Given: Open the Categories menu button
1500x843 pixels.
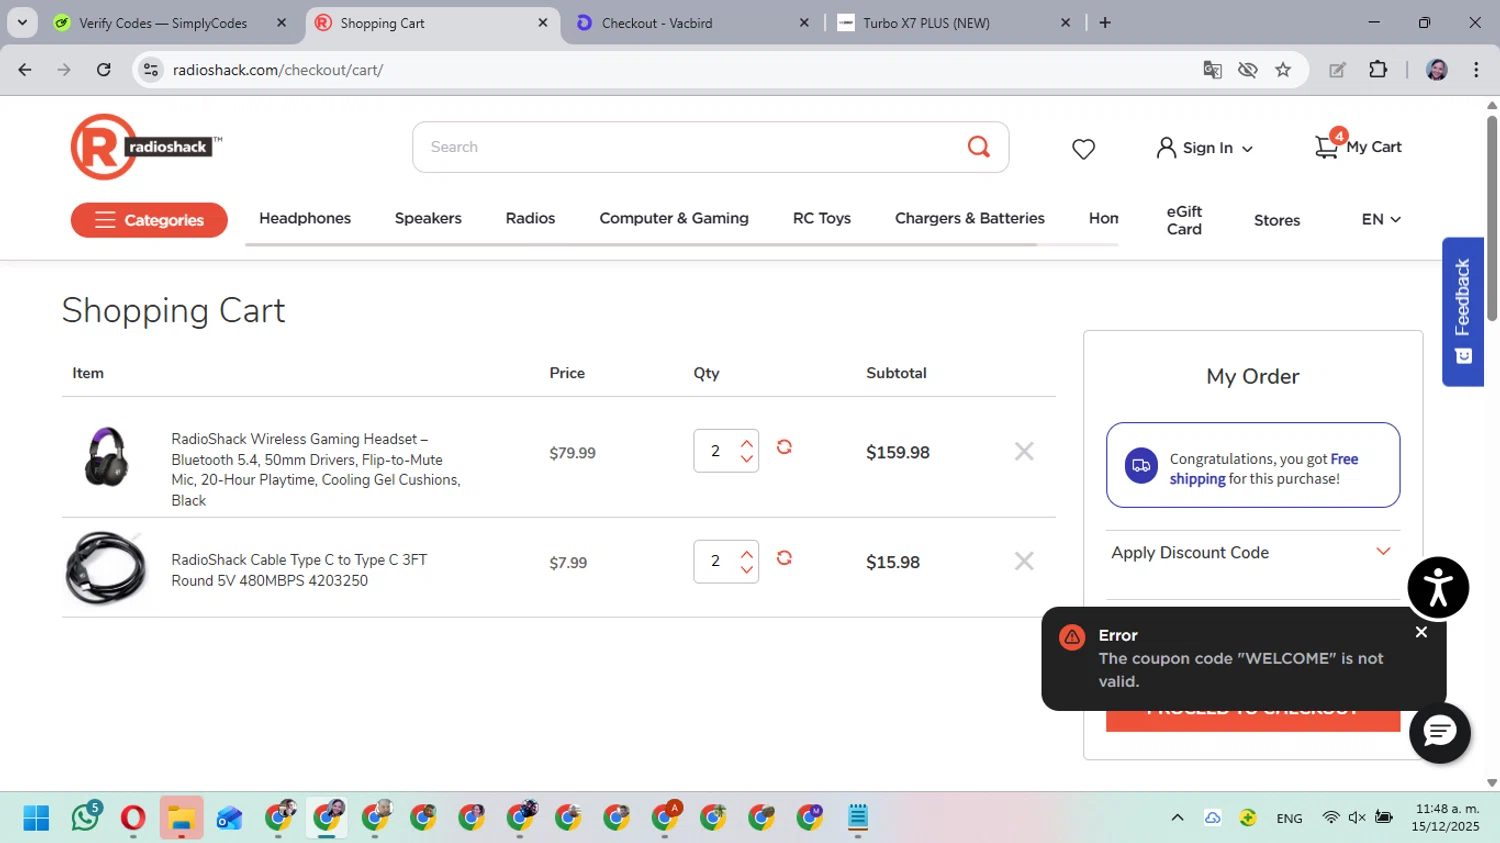Looking at the screenshot, I should tap(149, 220).
